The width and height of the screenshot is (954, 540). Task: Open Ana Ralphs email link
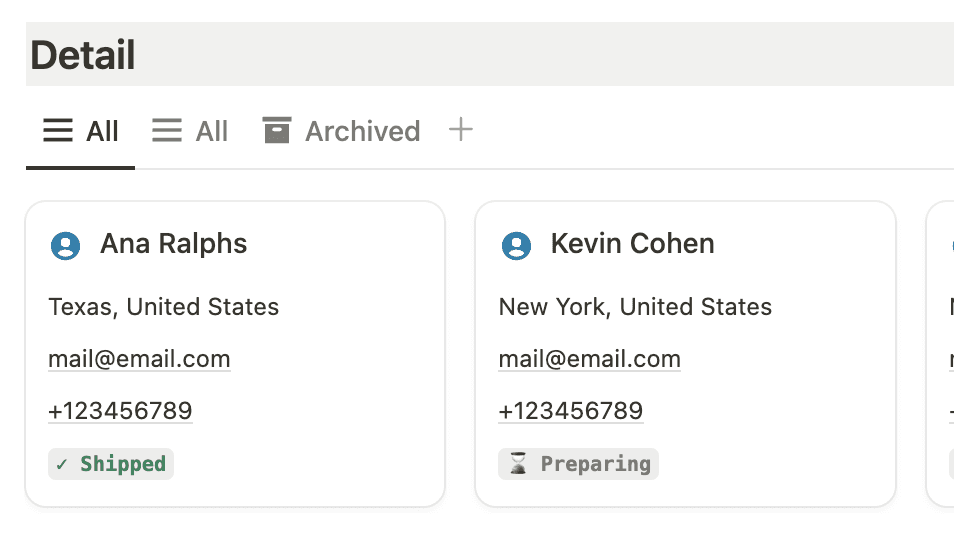pos(139,359)
